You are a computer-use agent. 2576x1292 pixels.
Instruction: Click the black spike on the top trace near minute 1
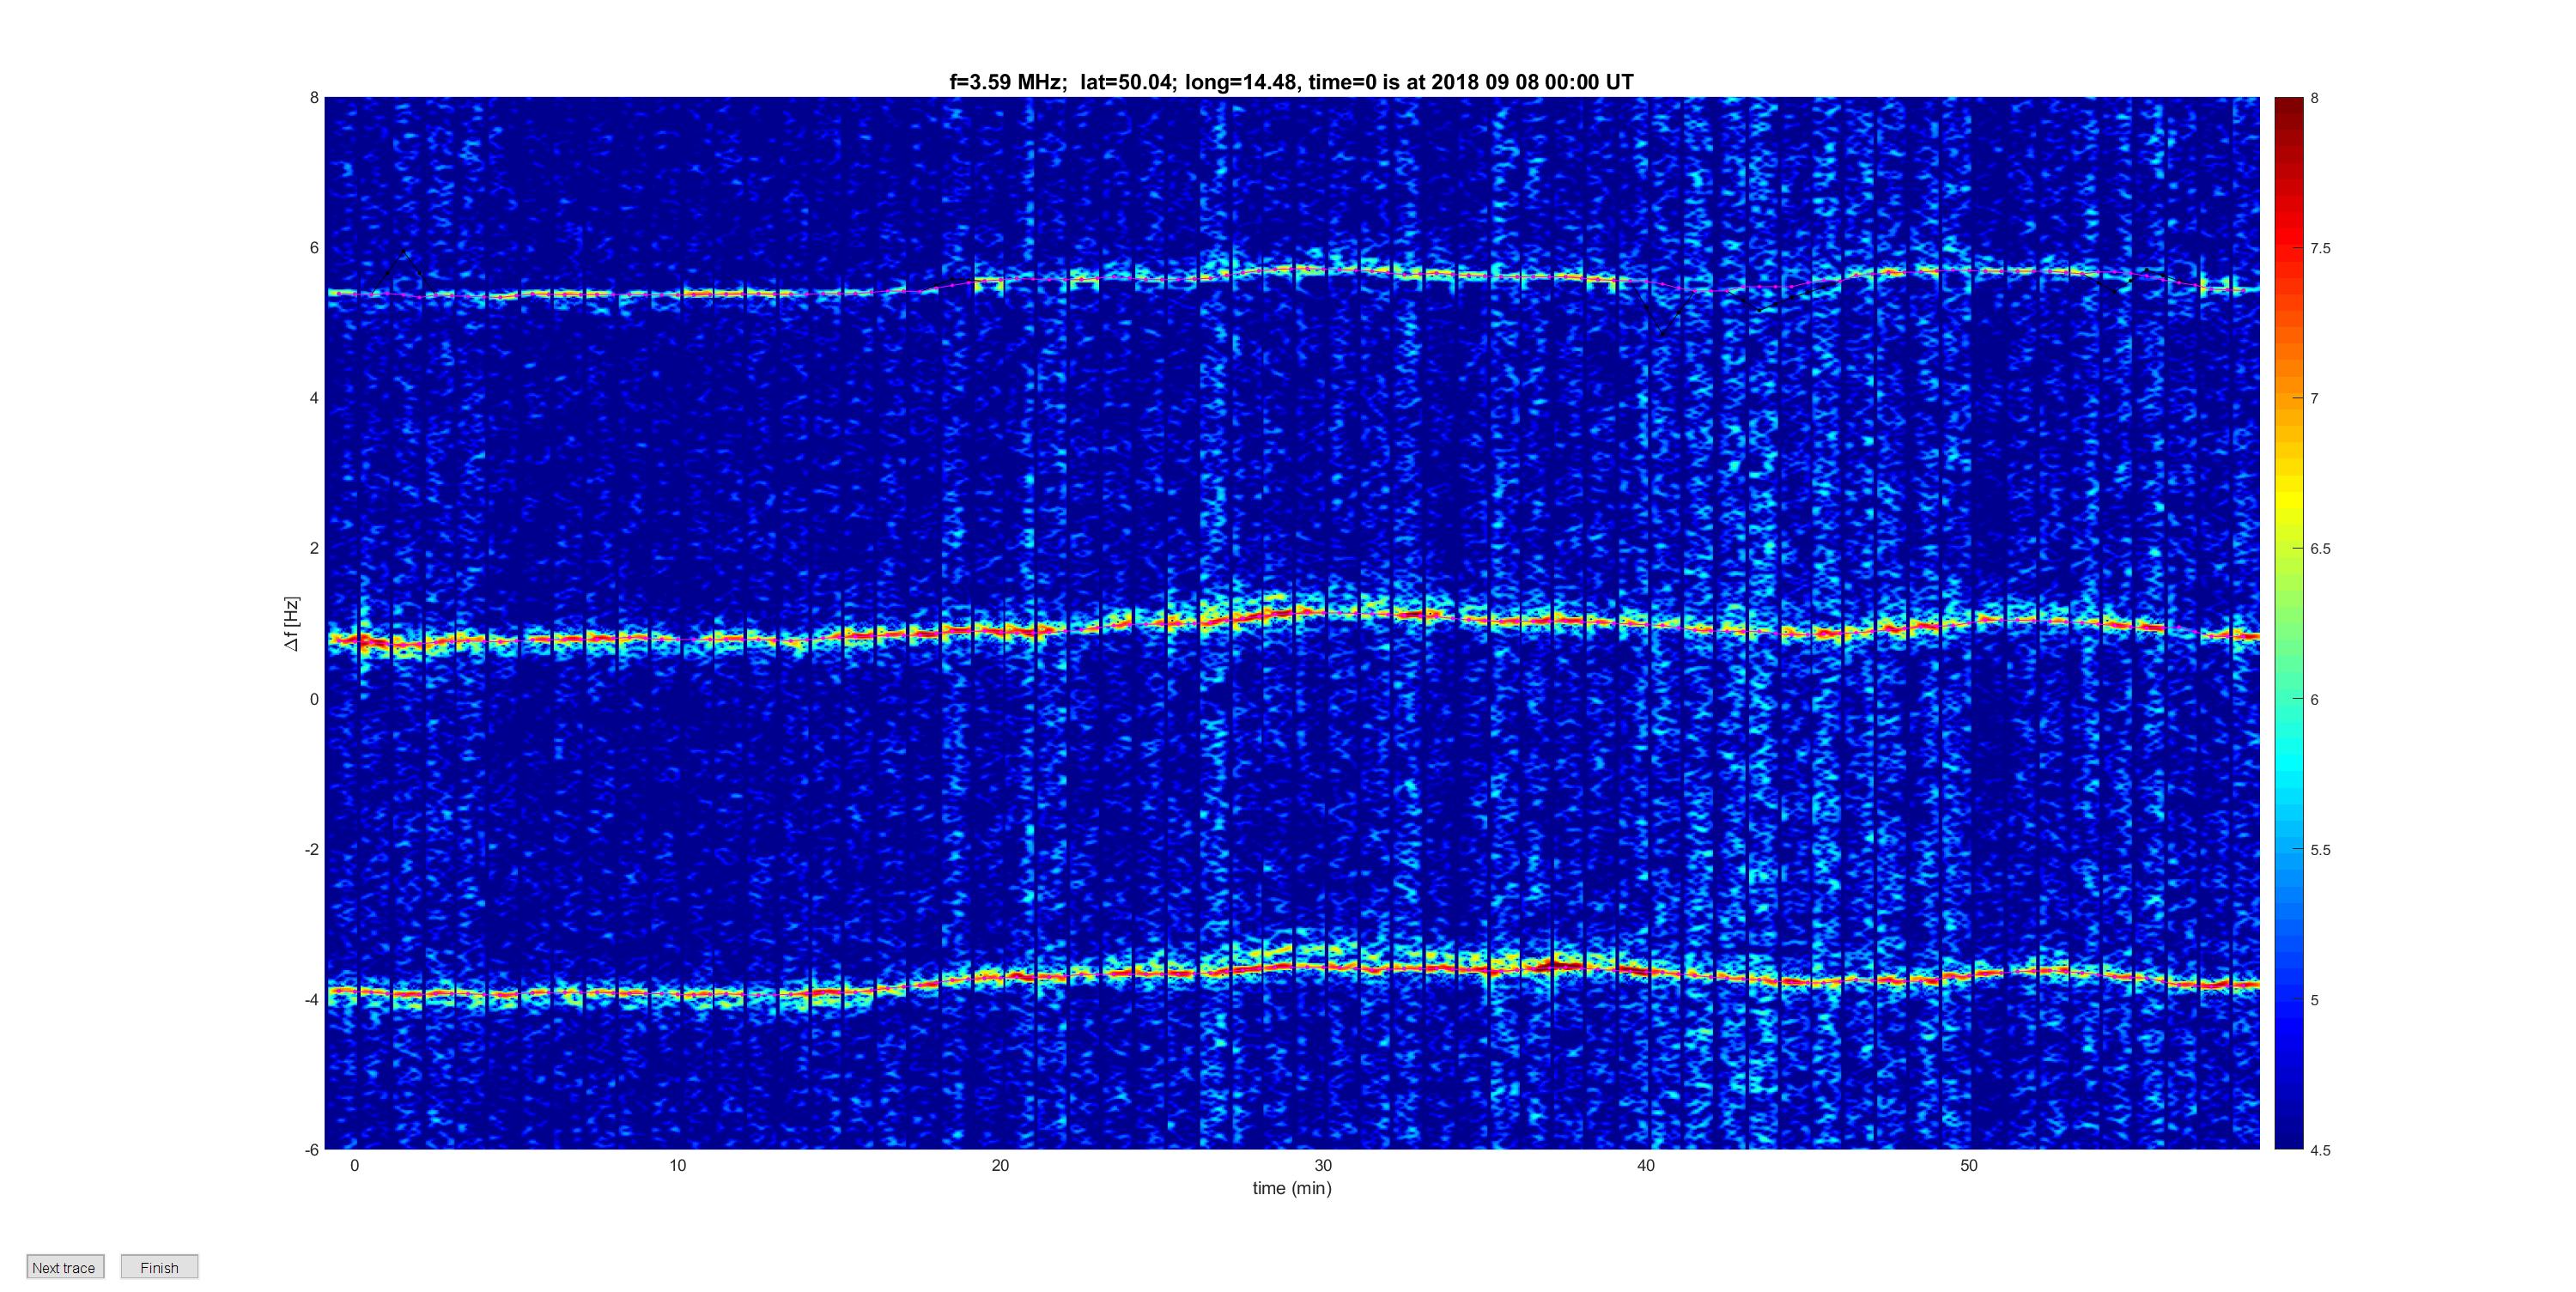click(x=404, y=254)
